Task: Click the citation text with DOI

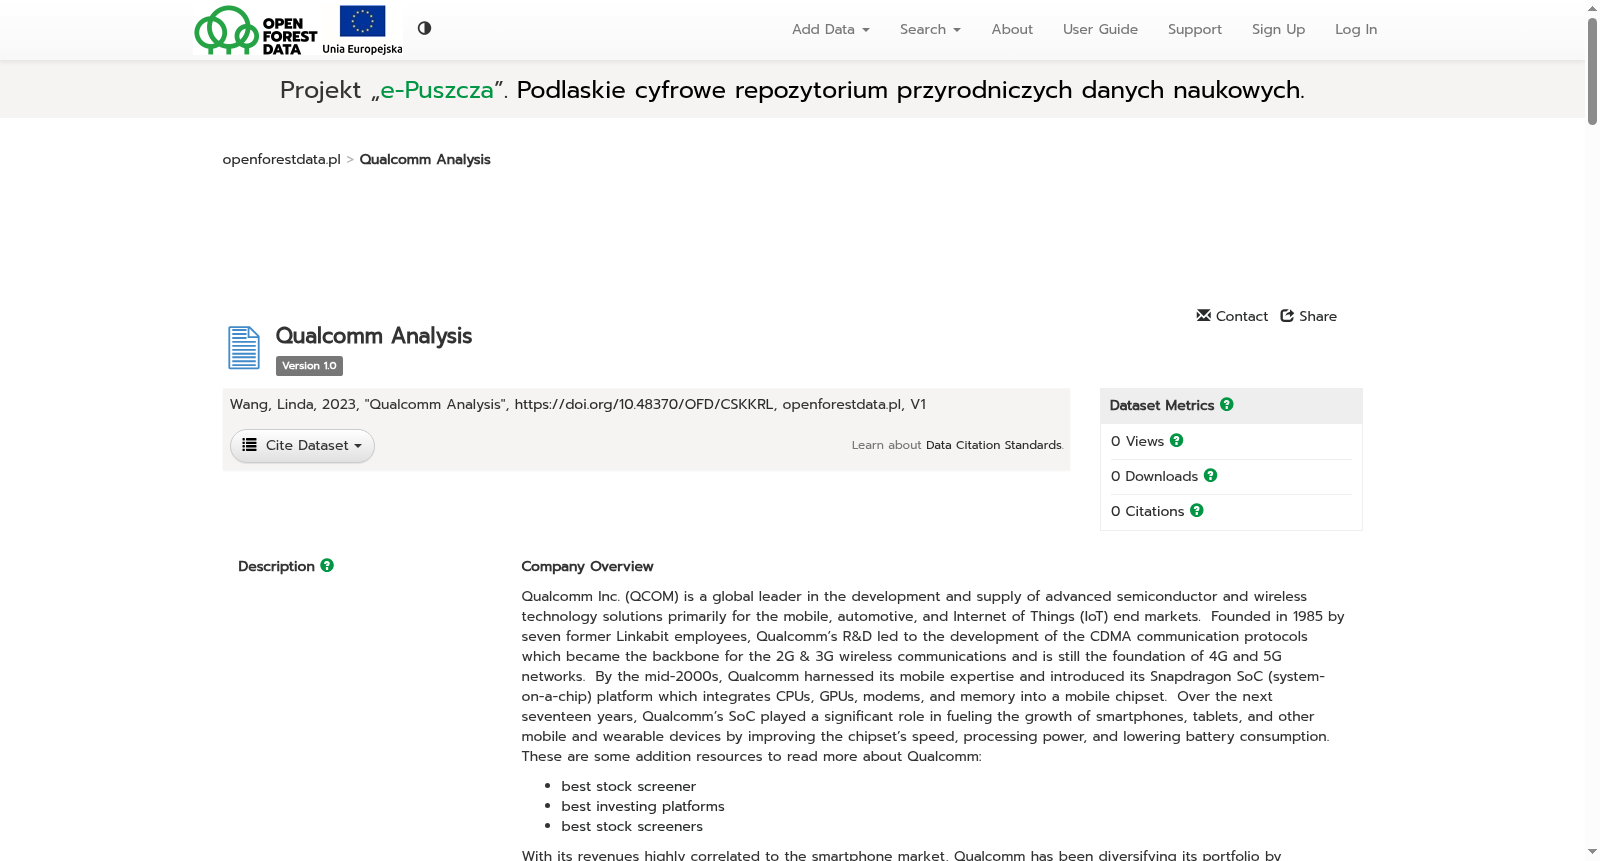Action: pyautogui.click(x=578, y=404)
